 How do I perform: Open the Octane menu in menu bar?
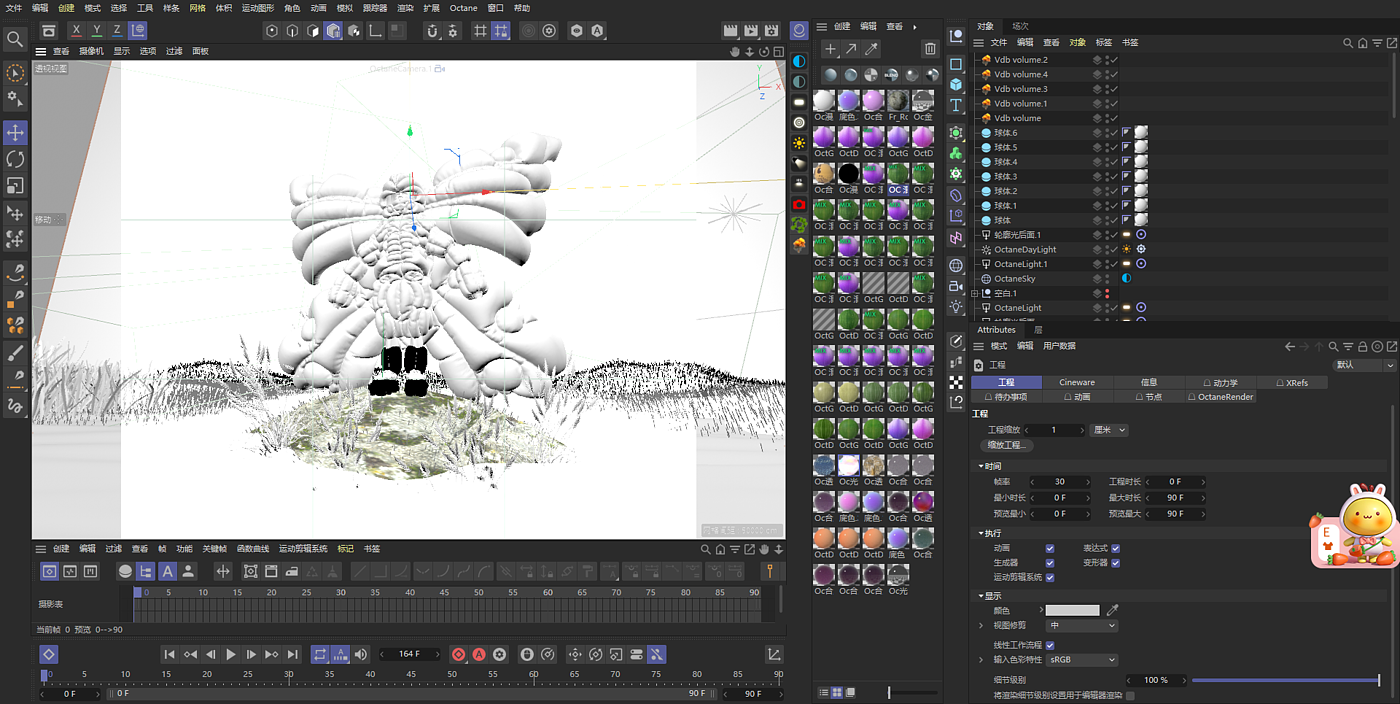click(463, 8)
